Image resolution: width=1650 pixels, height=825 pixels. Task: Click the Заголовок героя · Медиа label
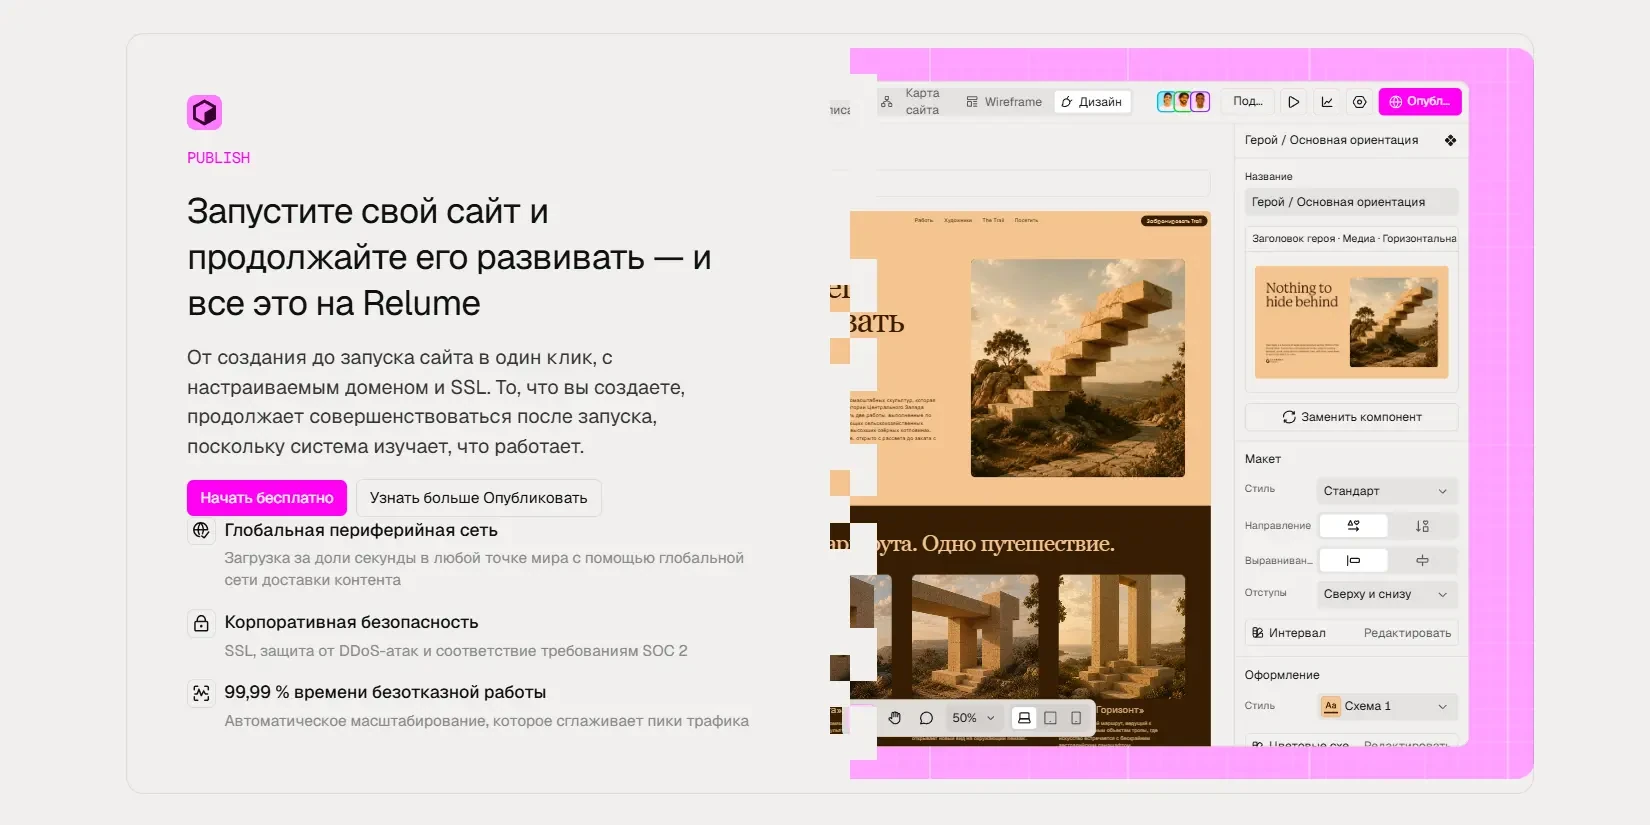click(1354, 239)
